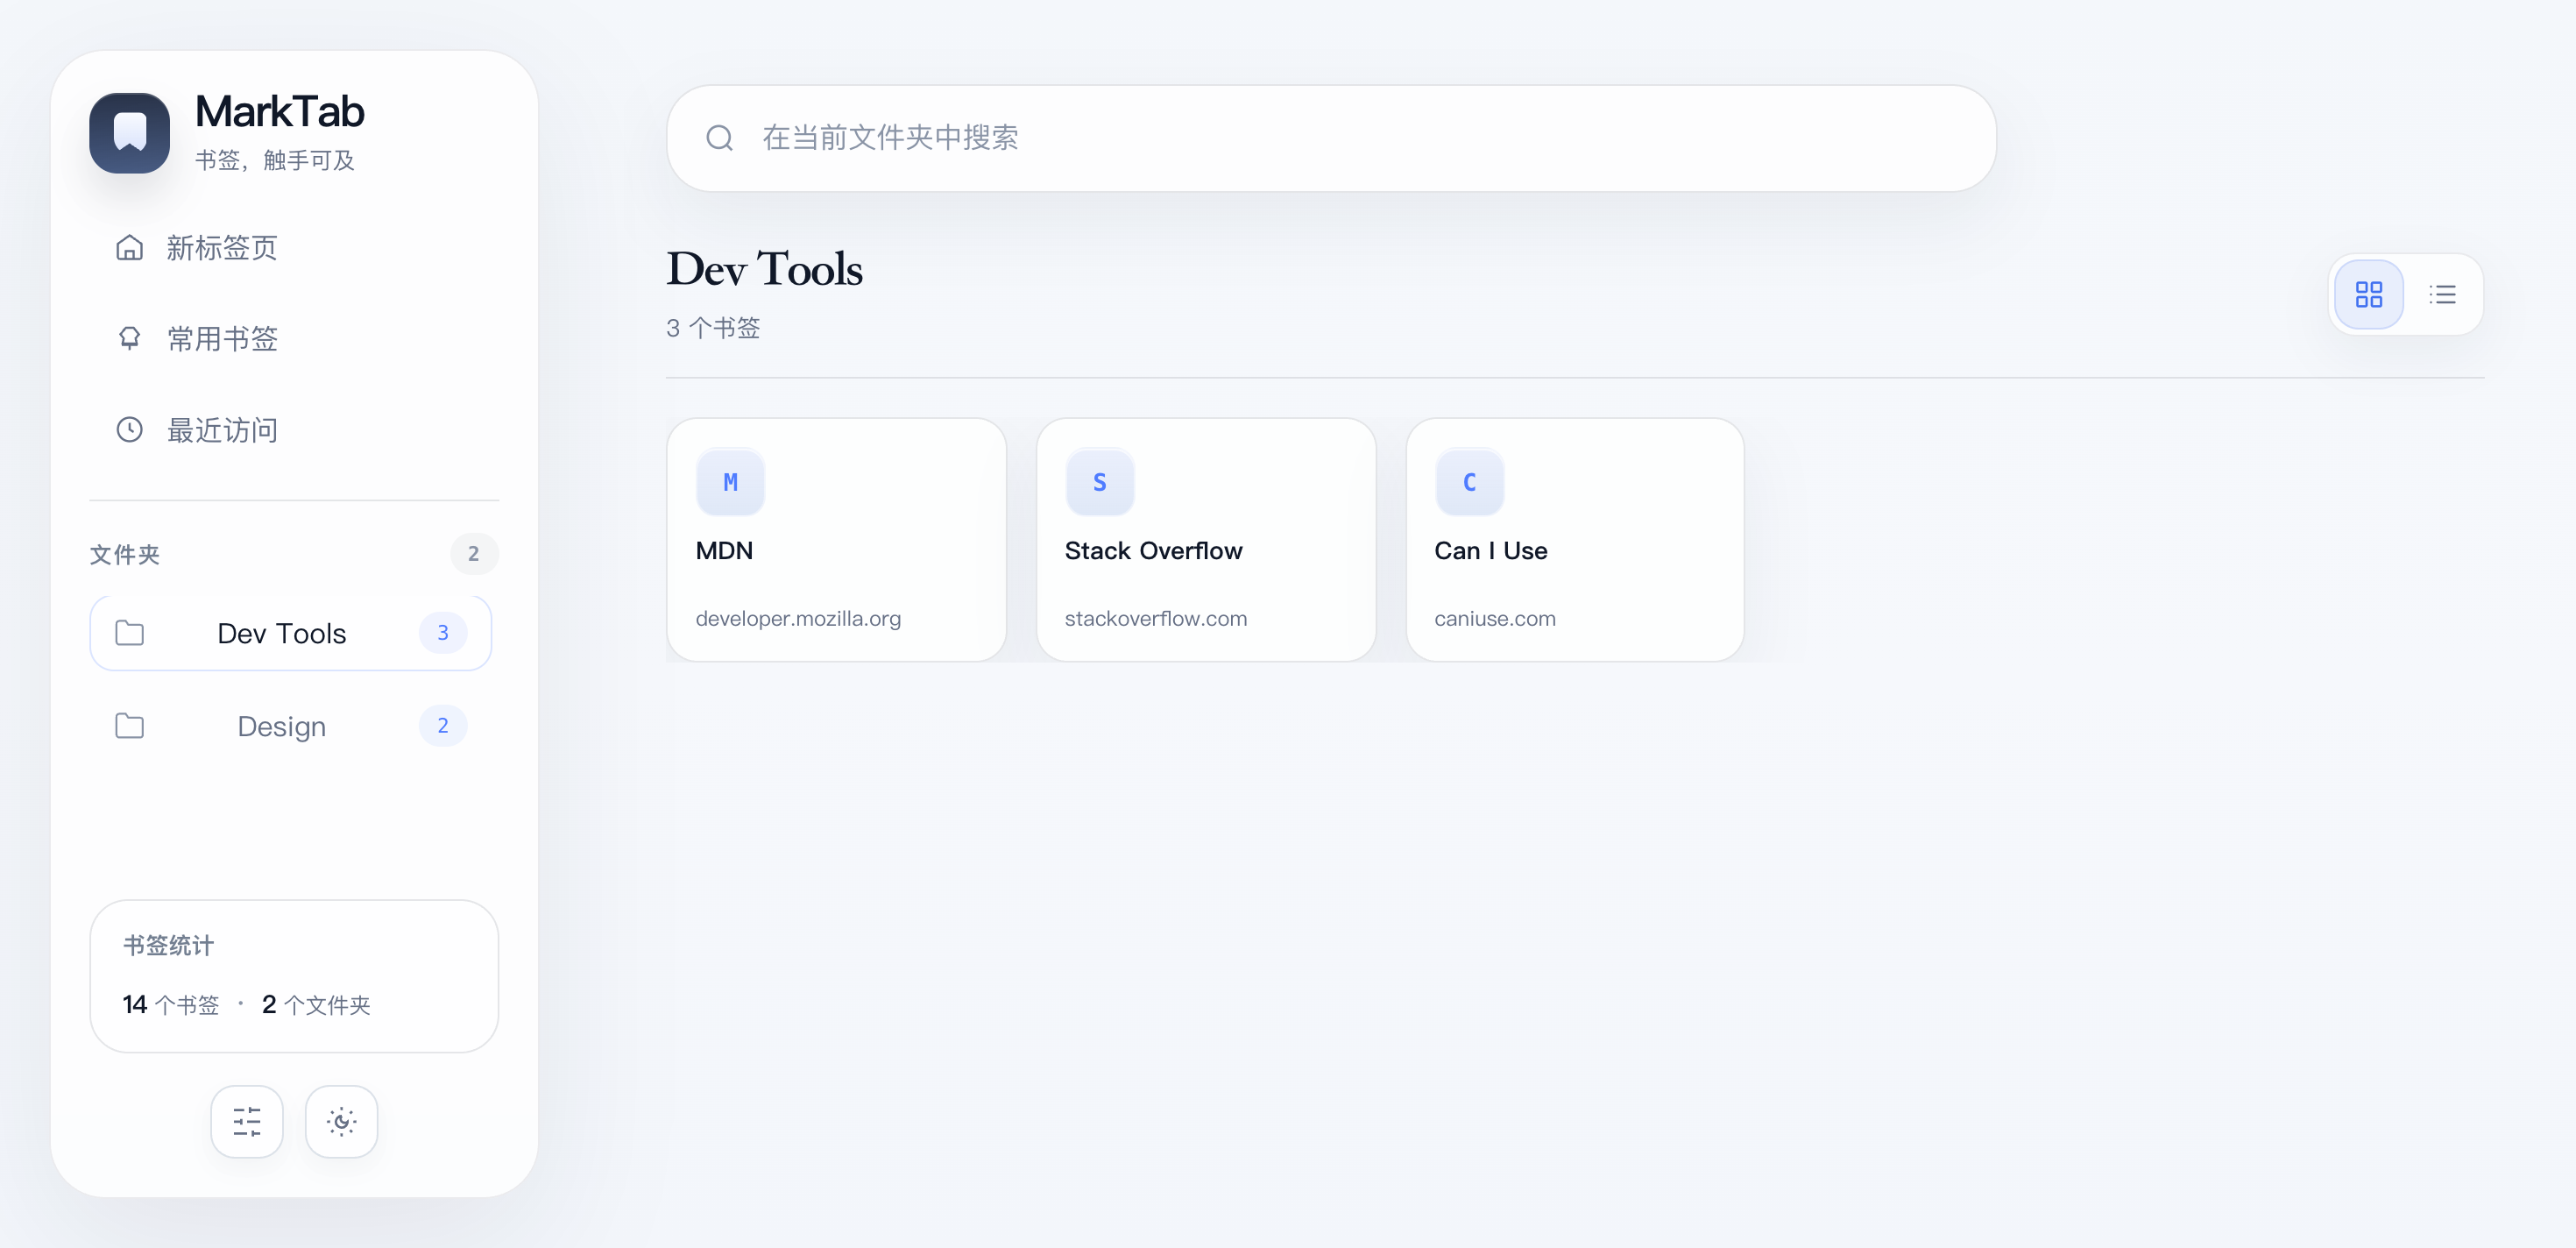Click the "2 个文件夹" statistic
The image size is (2576, 1248).
[x=316, y=1005]
